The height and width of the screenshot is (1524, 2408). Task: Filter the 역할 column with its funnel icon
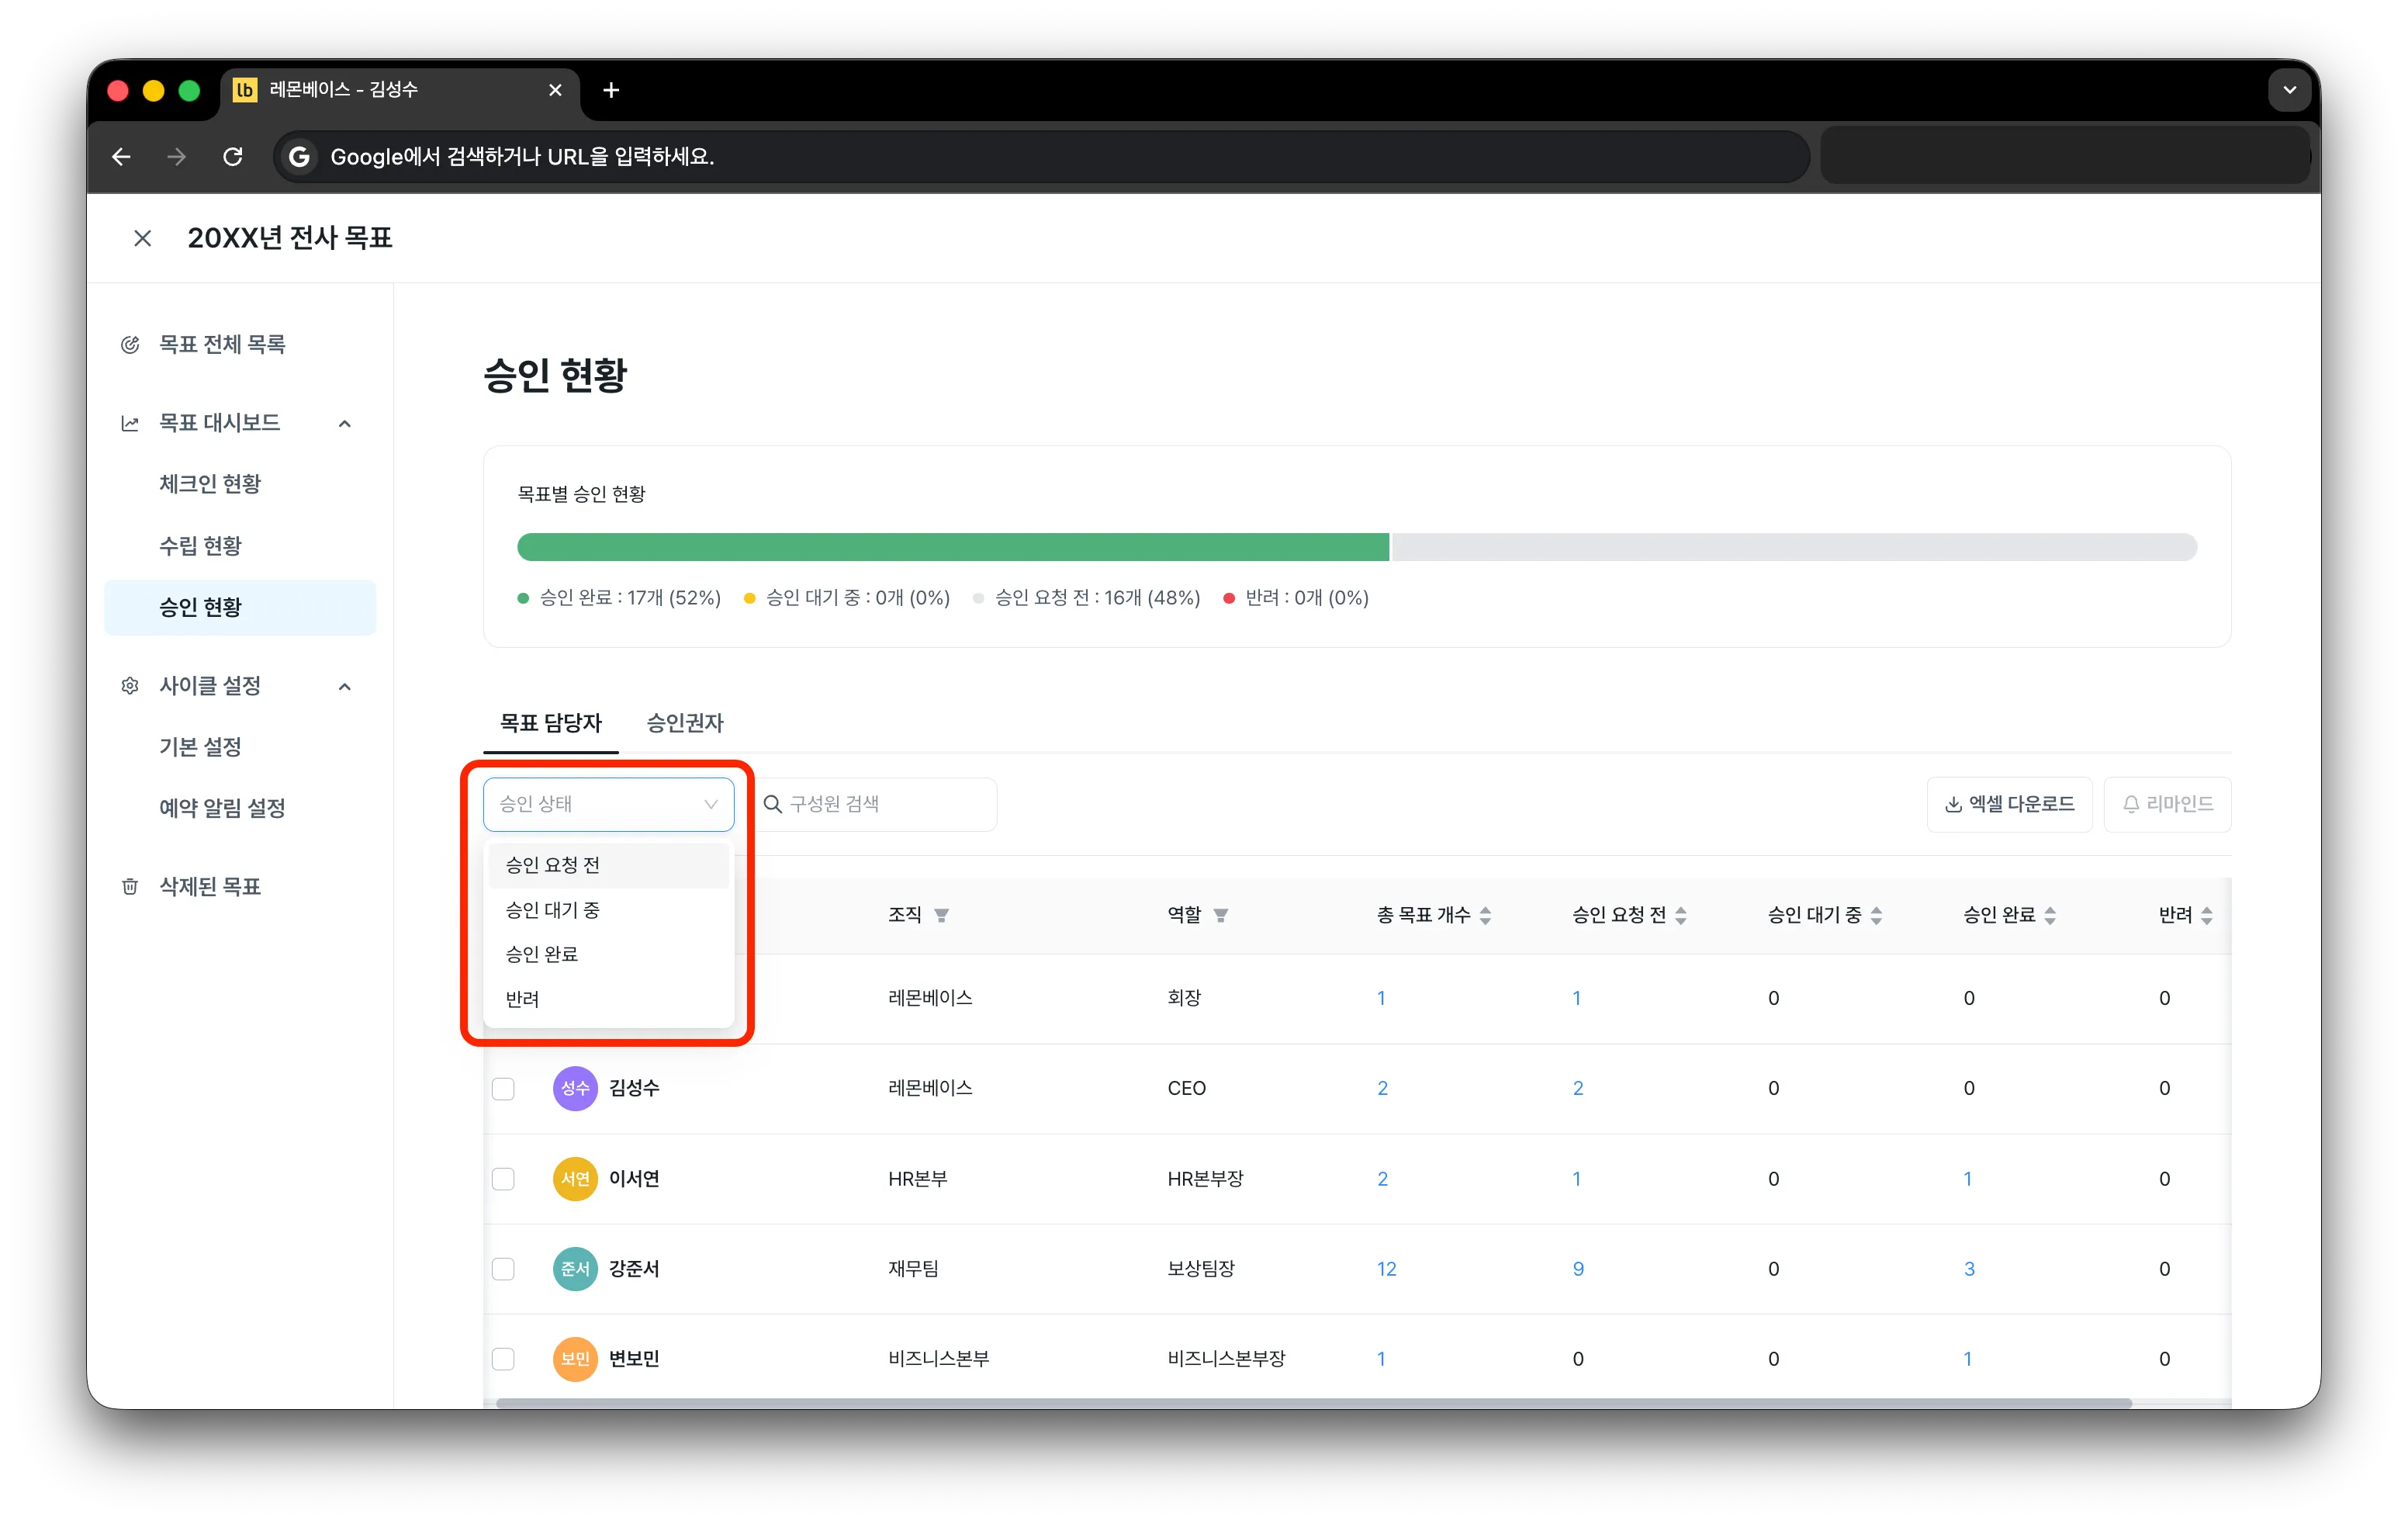(1221, 915)
